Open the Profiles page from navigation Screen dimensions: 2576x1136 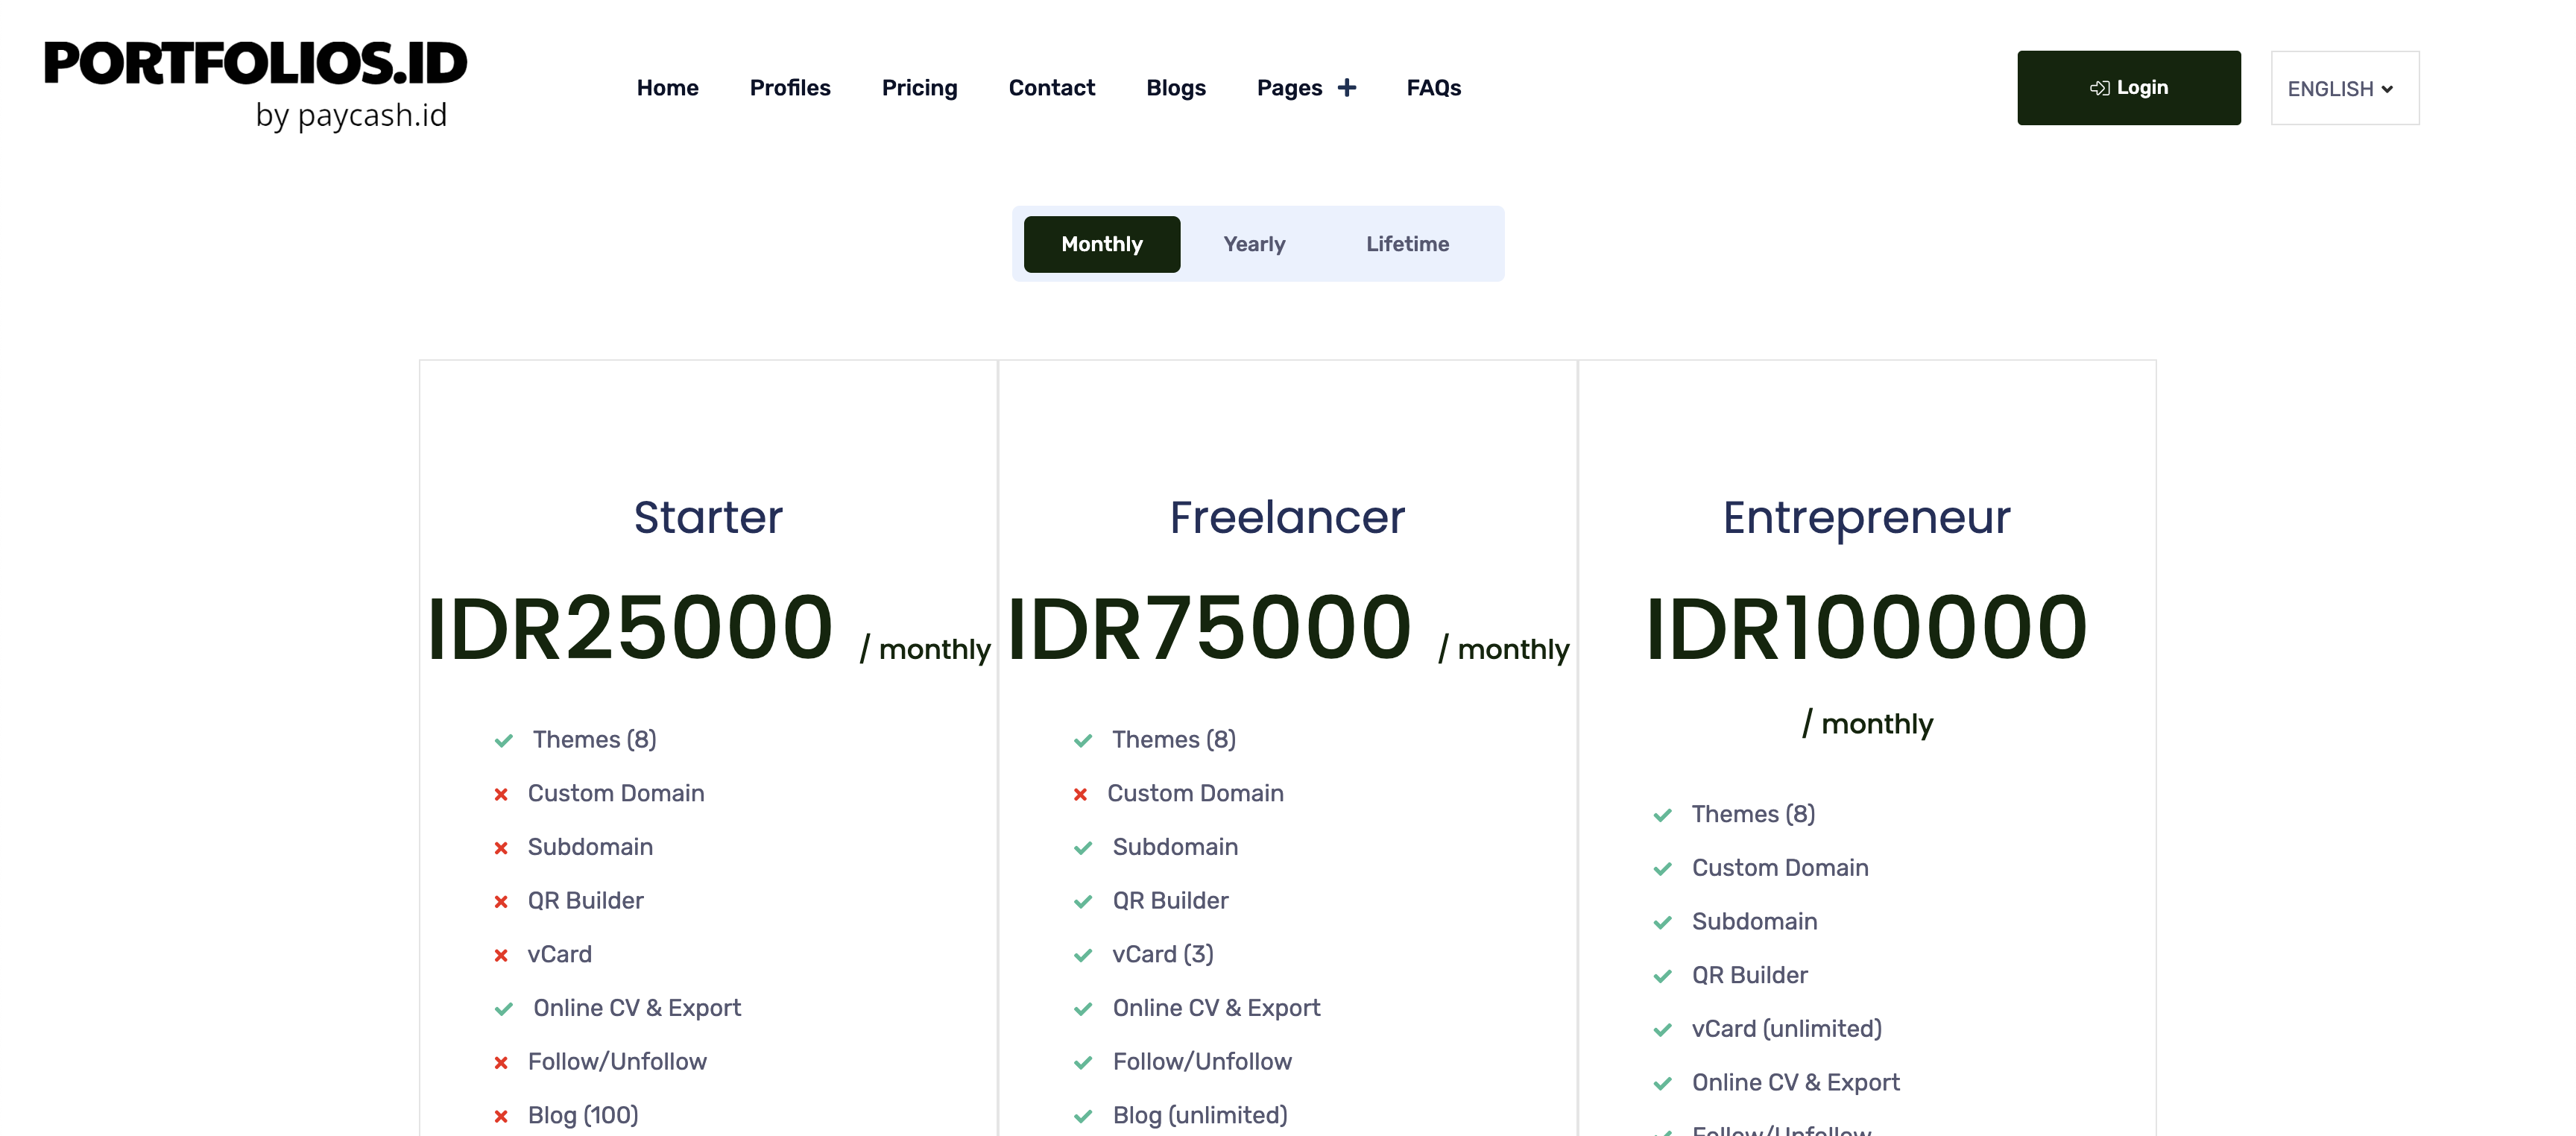789,88
